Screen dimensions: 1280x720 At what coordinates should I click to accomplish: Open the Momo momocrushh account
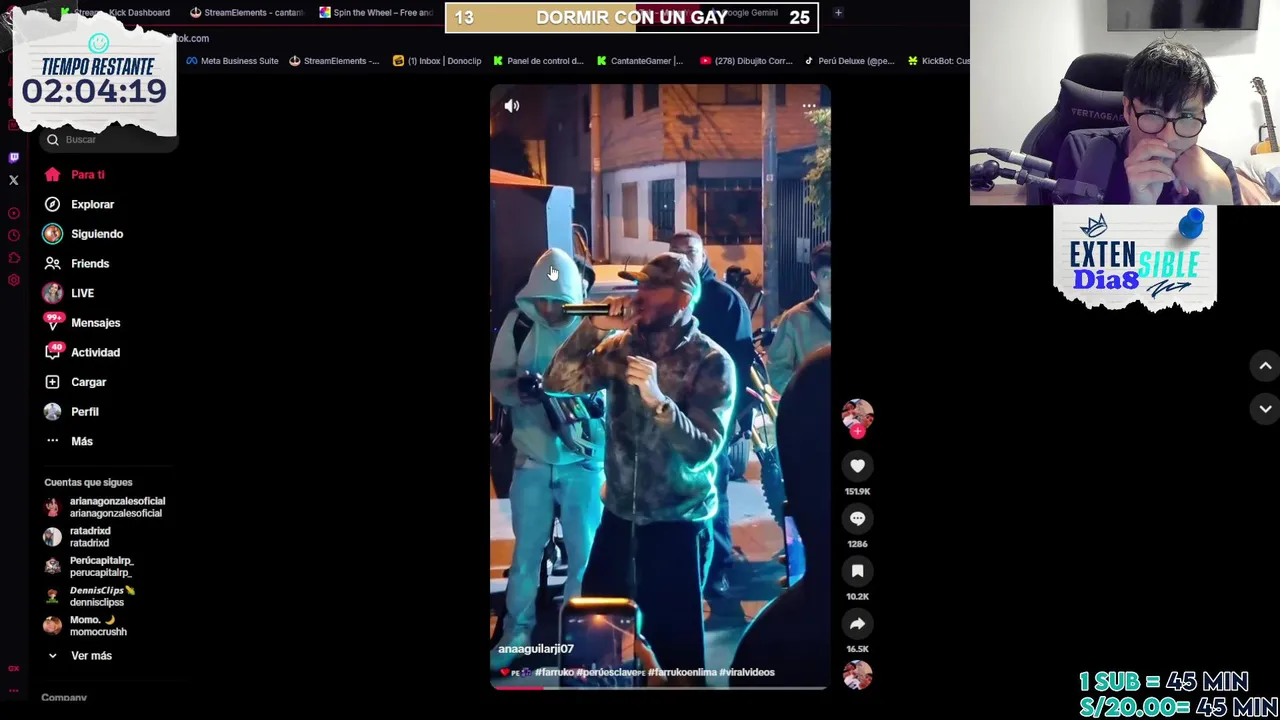click(x=86, y=626)
